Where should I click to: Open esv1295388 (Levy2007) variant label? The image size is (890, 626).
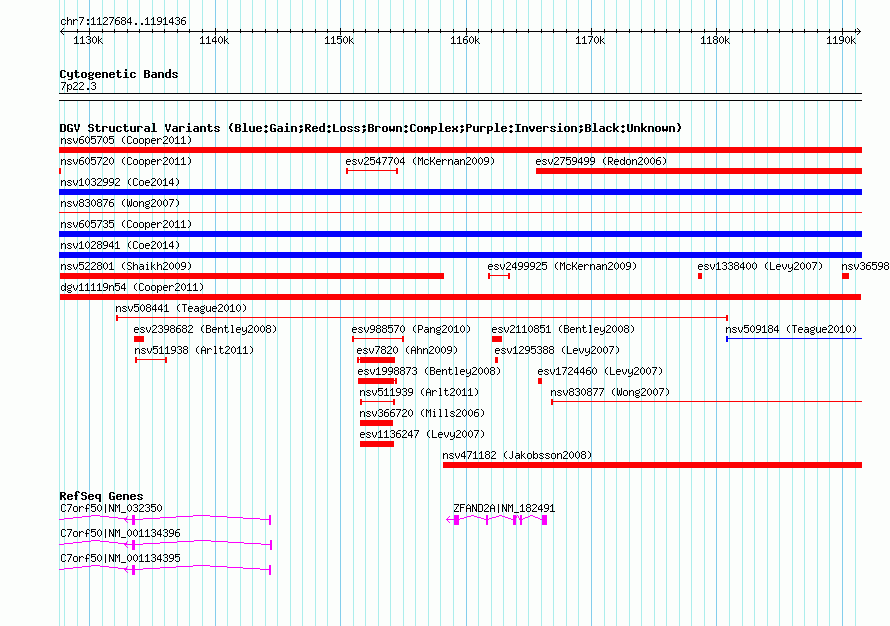coord(557,350)
